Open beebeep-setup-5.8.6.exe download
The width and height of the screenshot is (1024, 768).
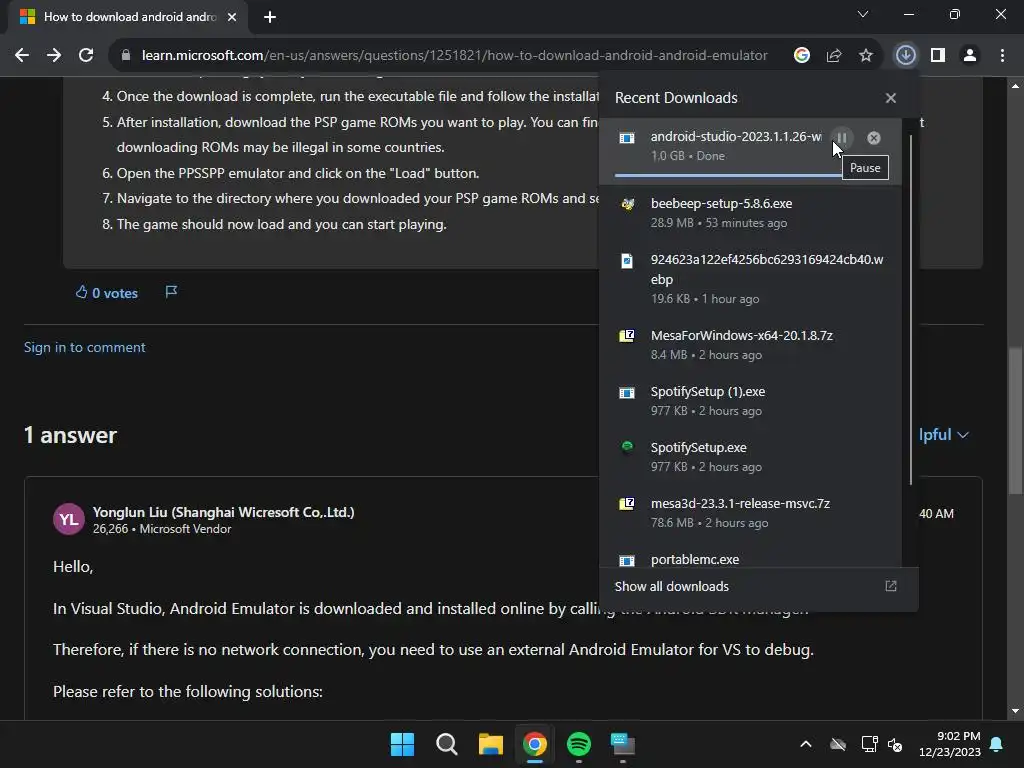[x=750, y=213]
